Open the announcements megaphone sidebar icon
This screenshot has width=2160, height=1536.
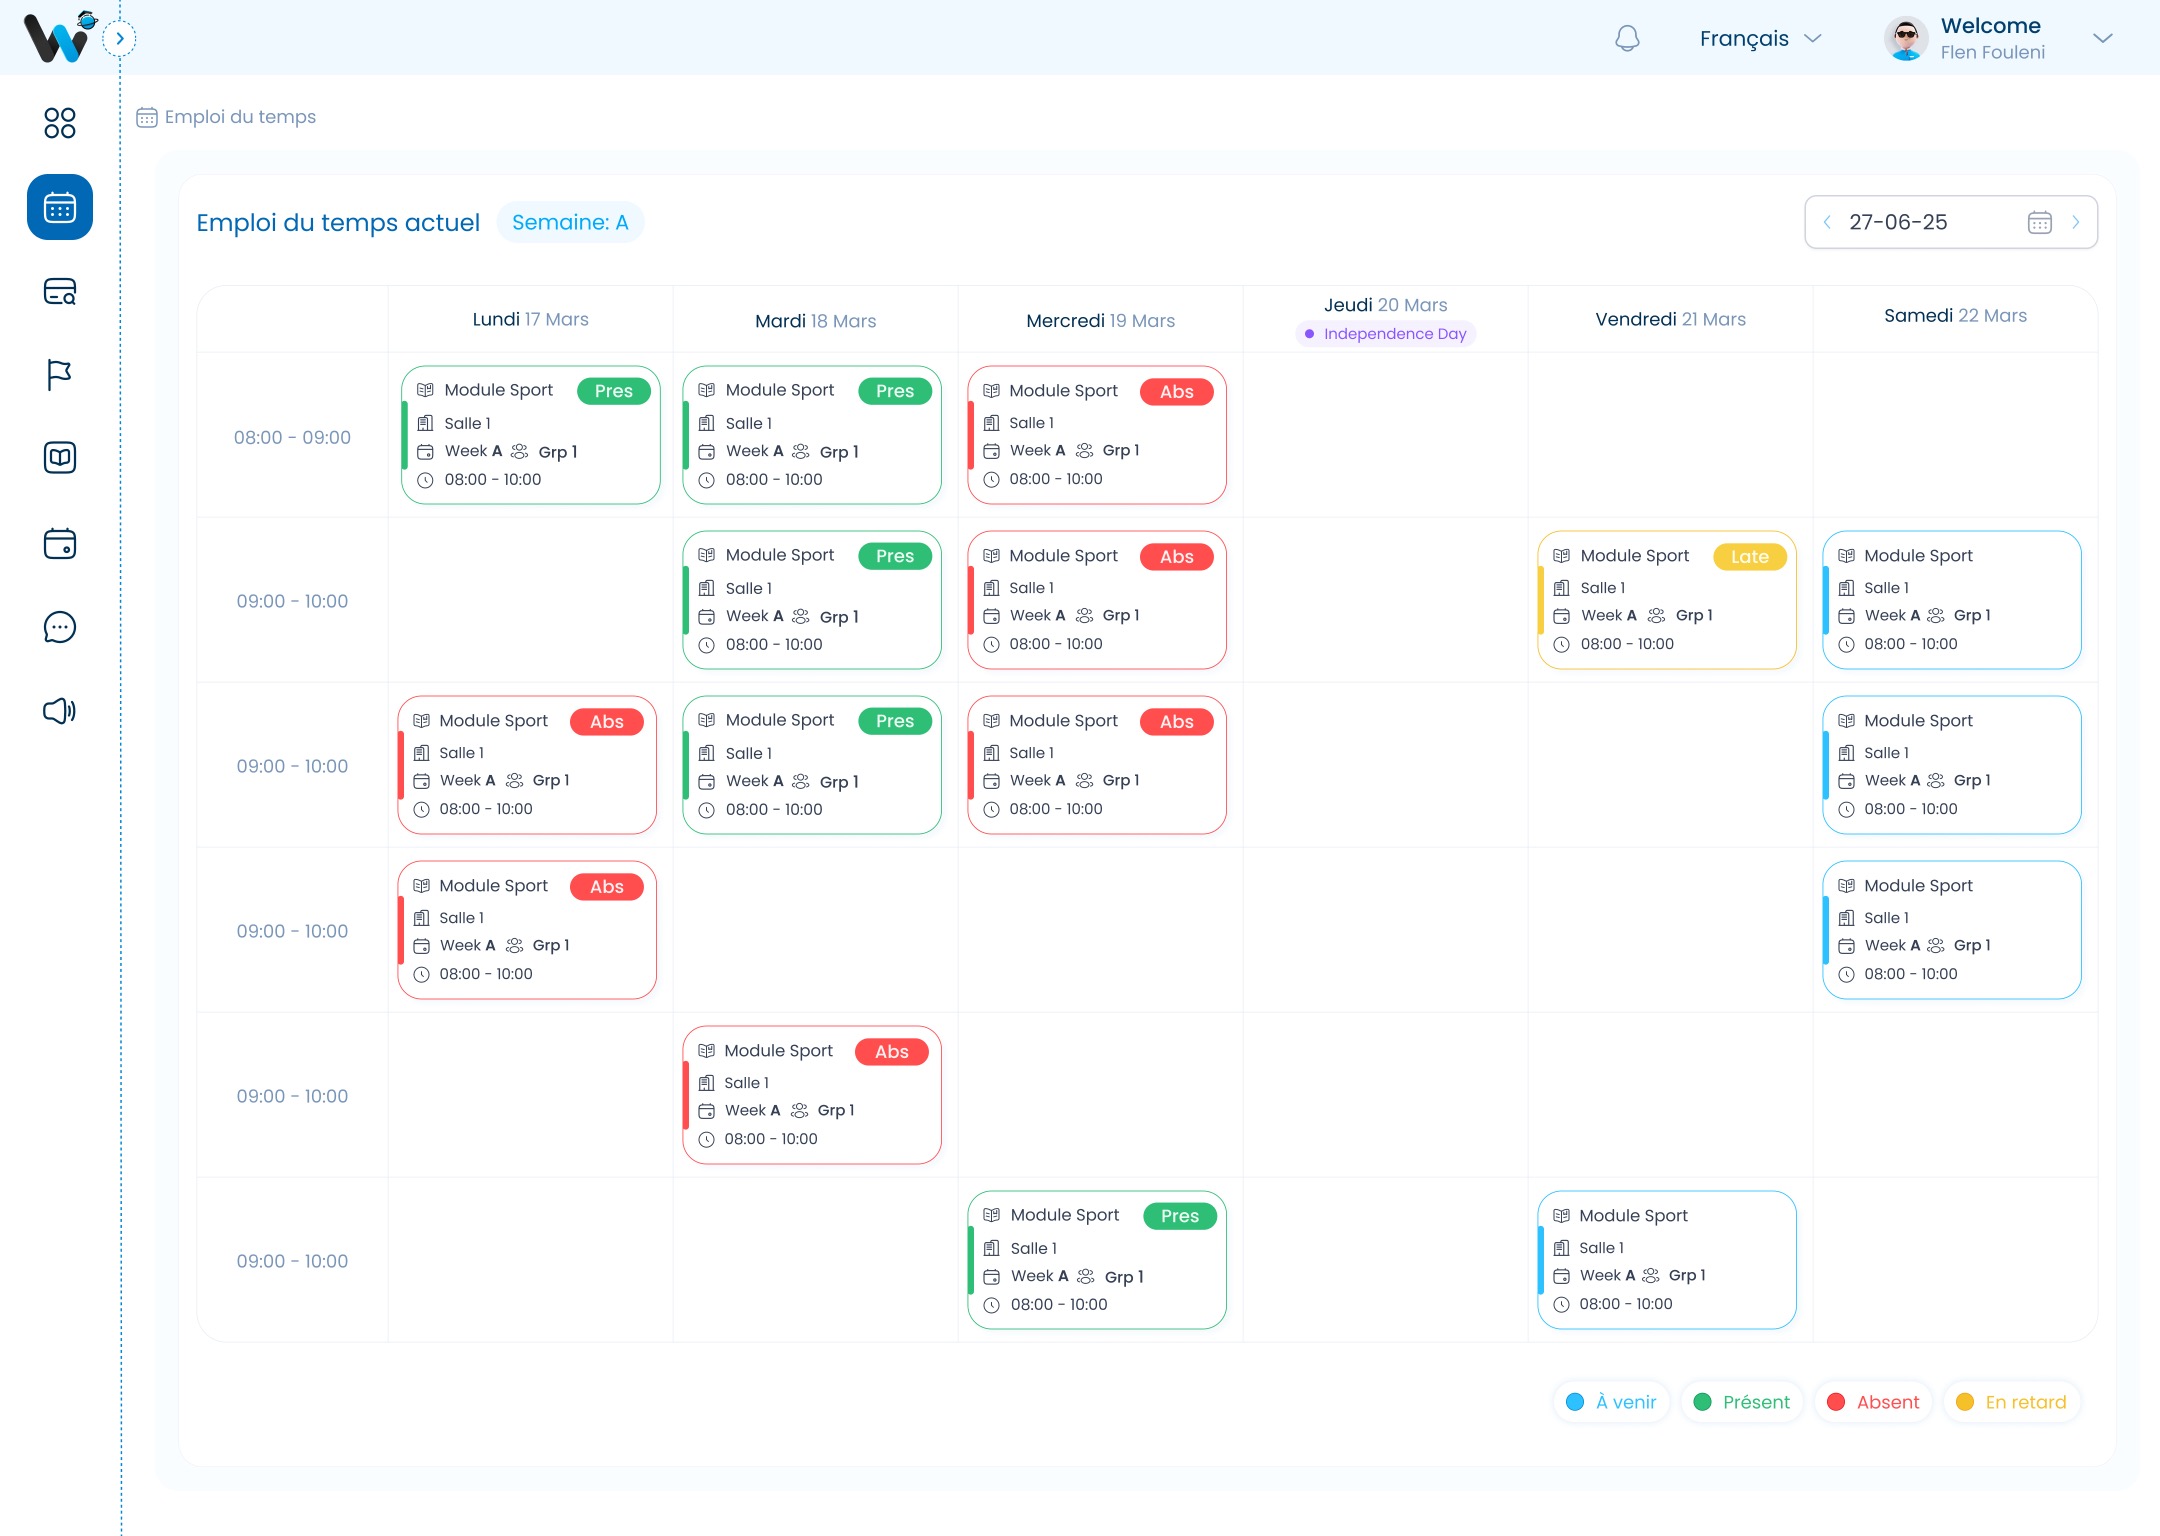60,711
